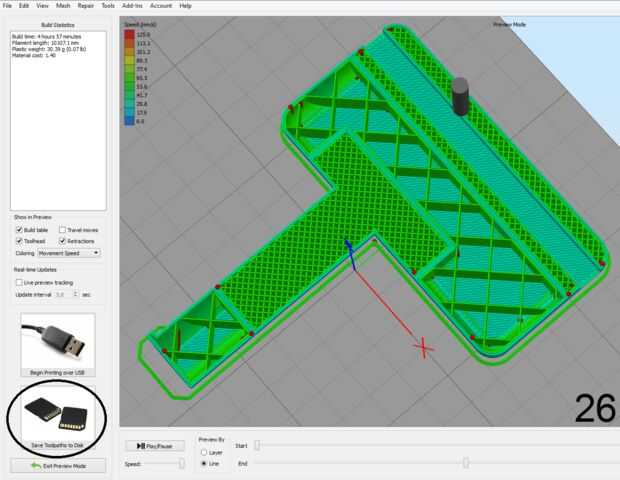The height and width of the screenshot is (480, 620).
Task: Click inside the Build Statistics text box
Action: [58, 121]
